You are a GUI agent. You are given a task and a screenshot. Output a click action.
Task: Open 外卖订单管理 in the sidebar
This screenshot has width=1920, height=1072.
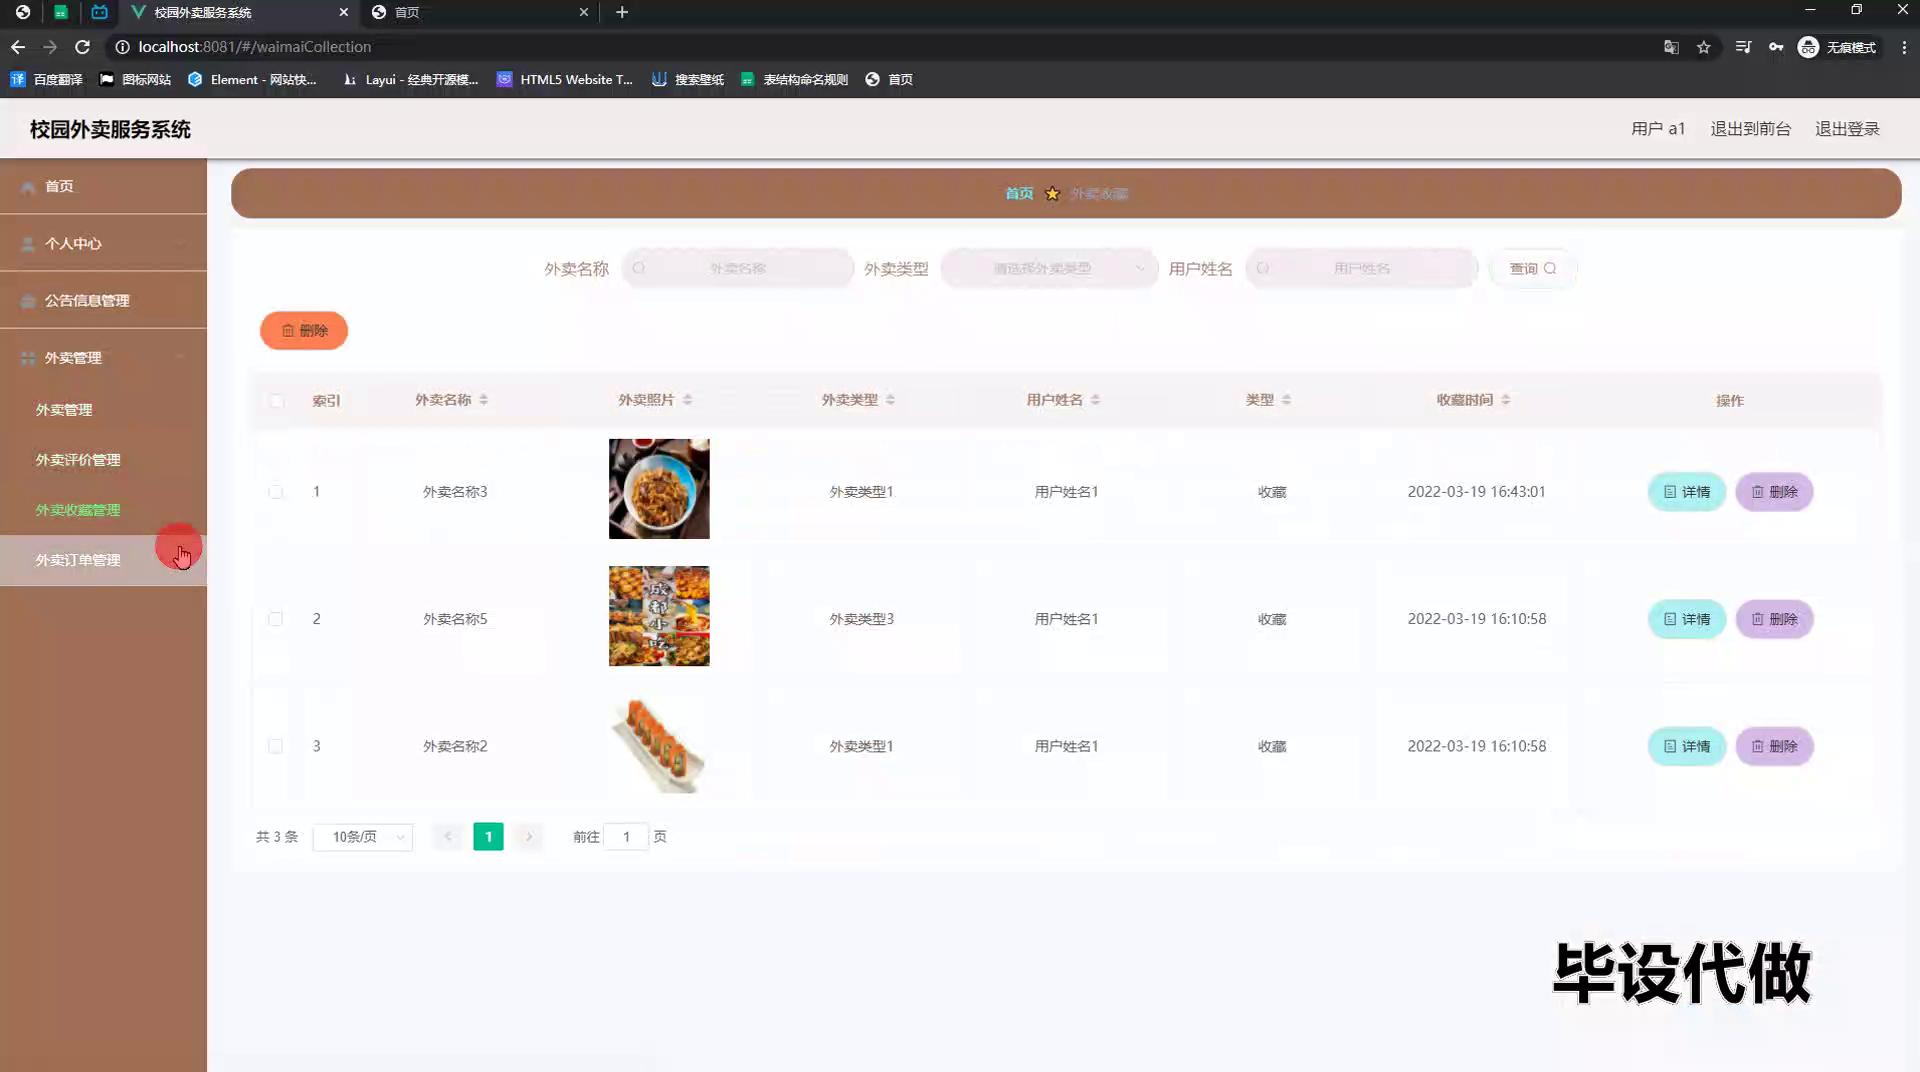[x=78, y=560]
